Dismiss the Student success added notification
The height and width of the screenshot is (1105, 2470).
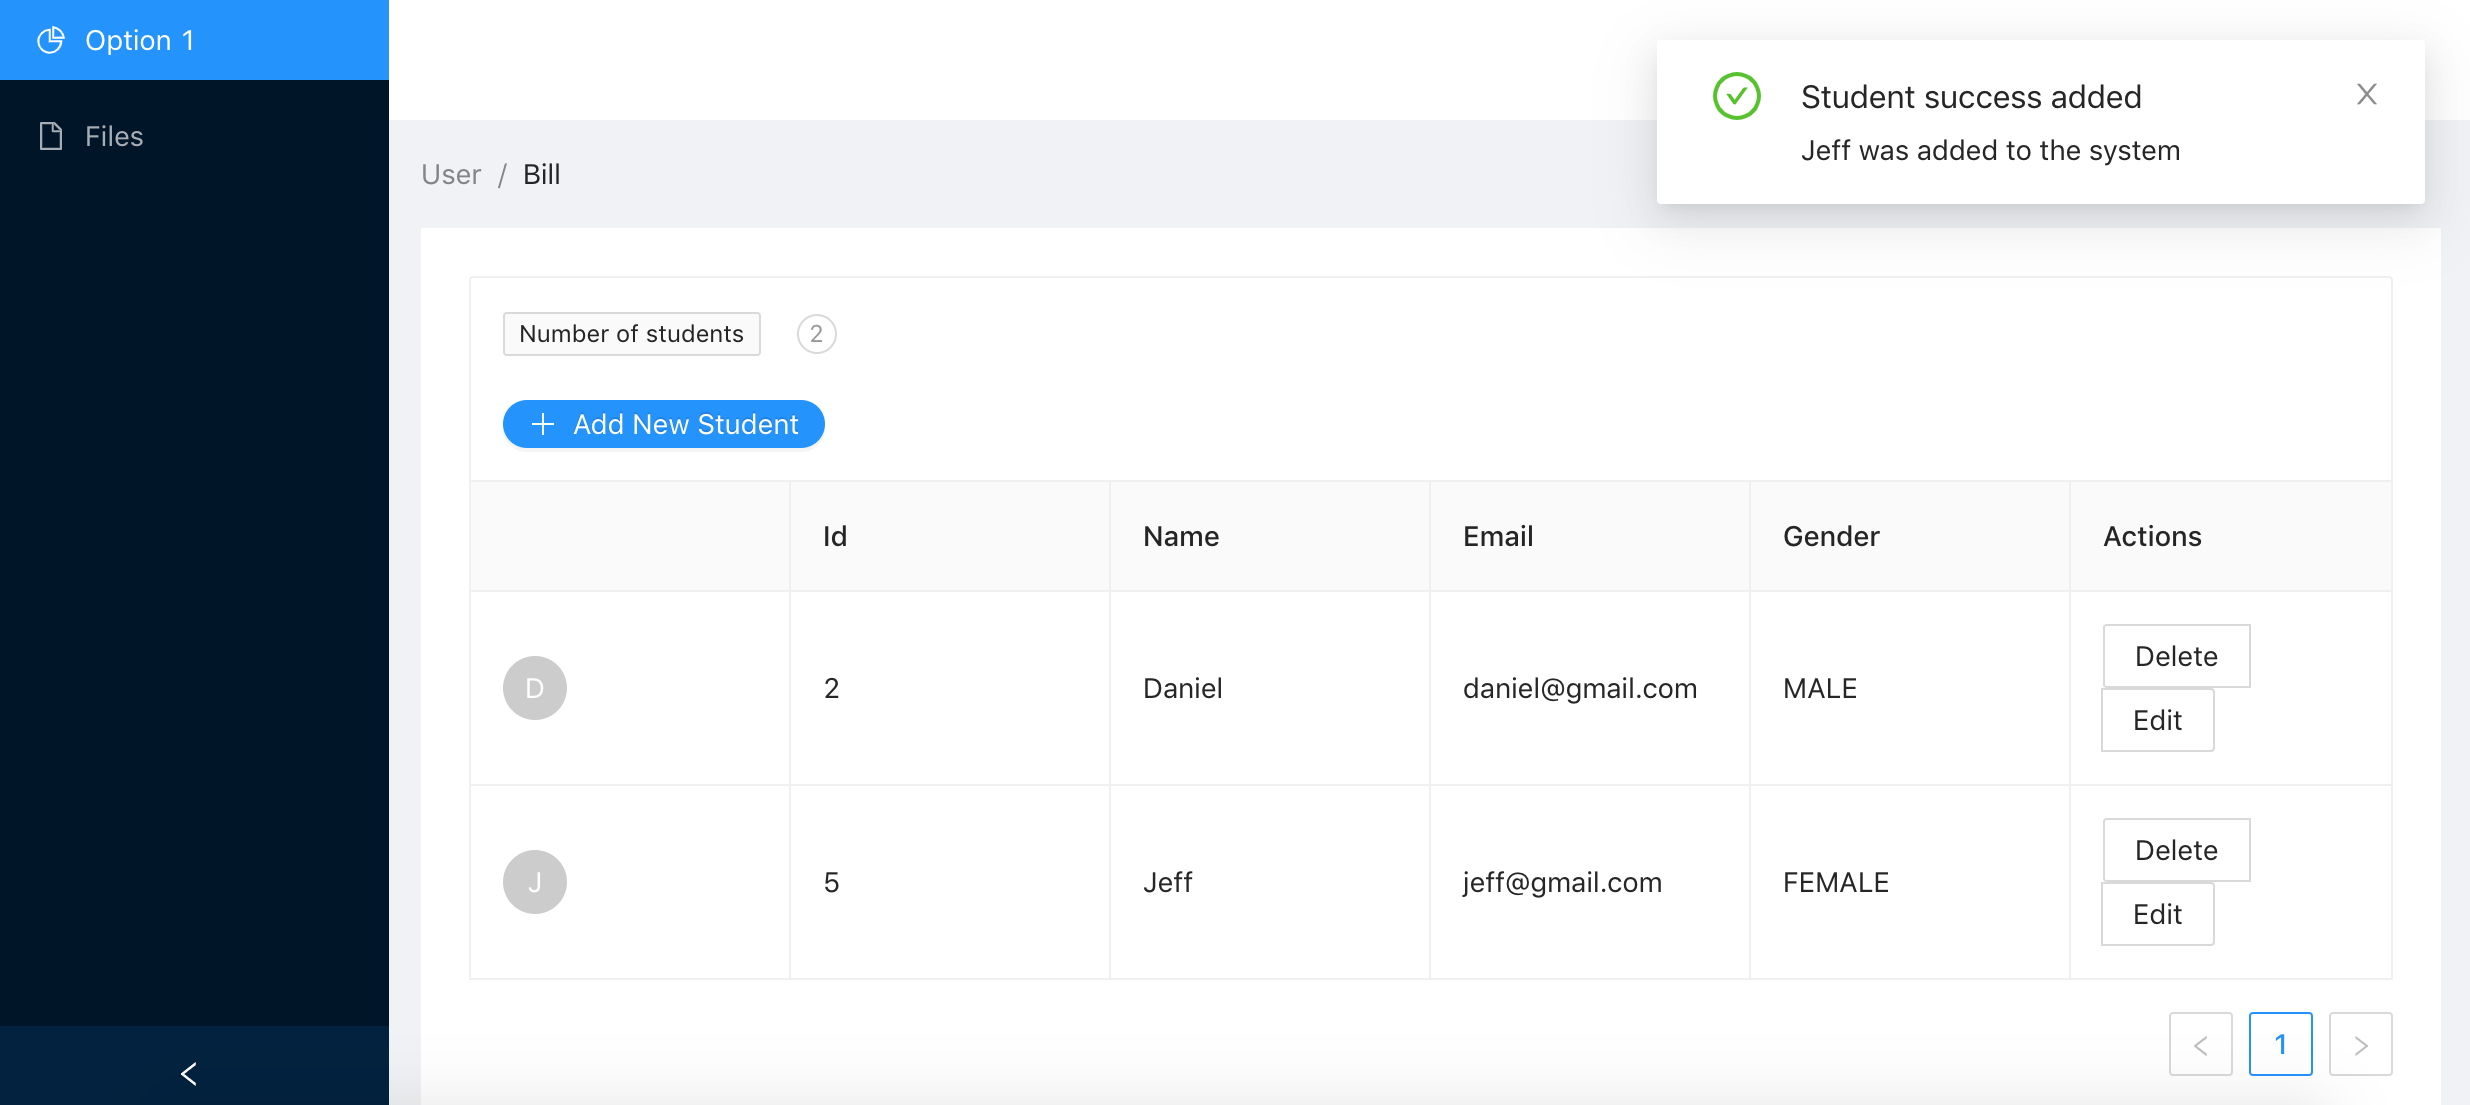click(x=2366, y=93)
